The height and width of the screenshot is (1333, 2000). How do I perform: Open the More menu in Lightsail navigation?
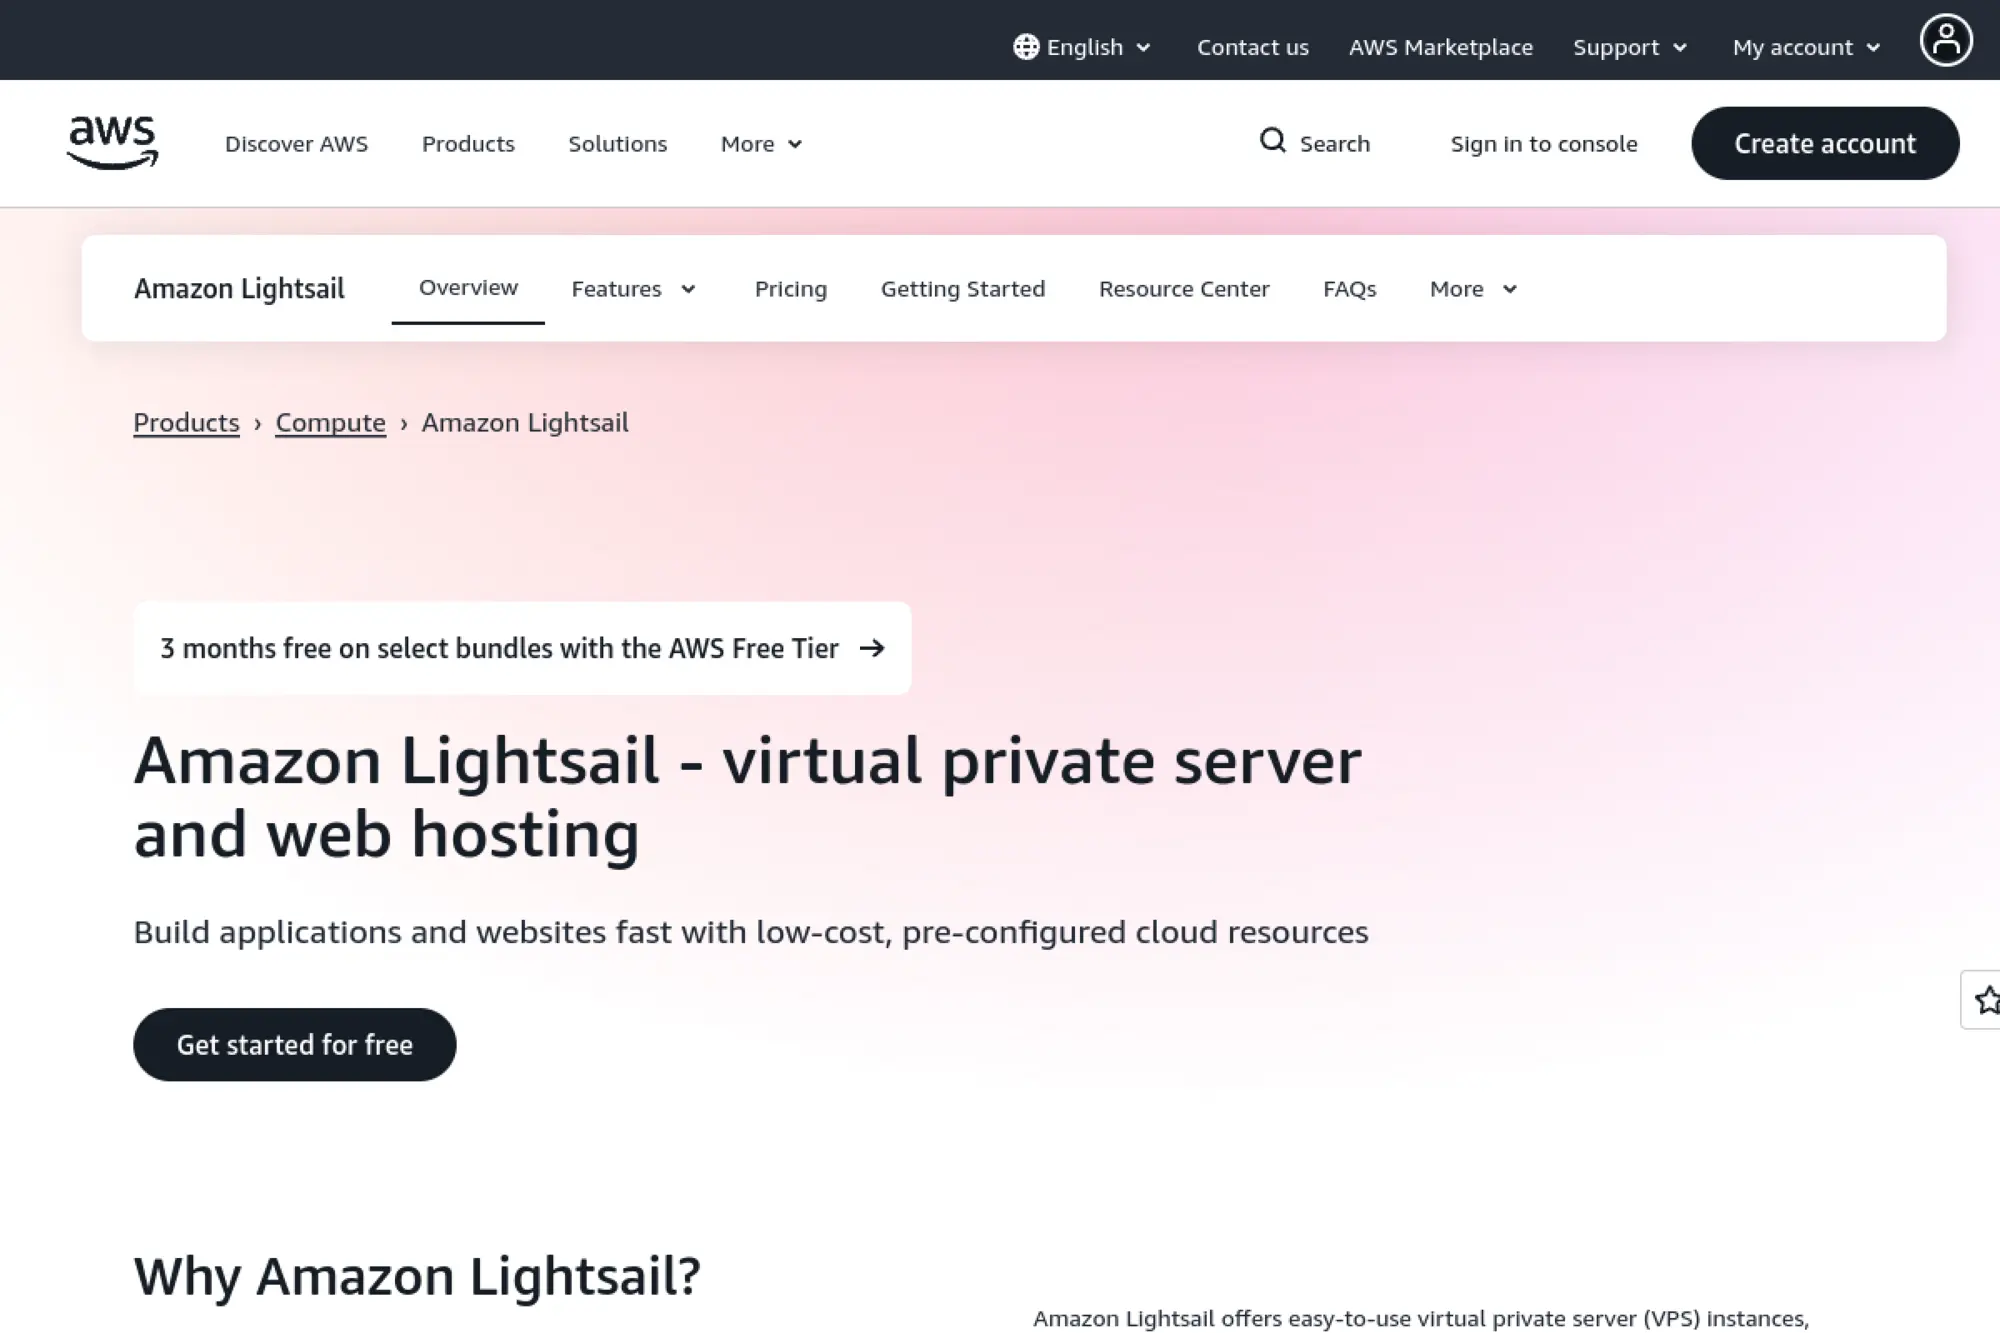tap(1470, 289)
